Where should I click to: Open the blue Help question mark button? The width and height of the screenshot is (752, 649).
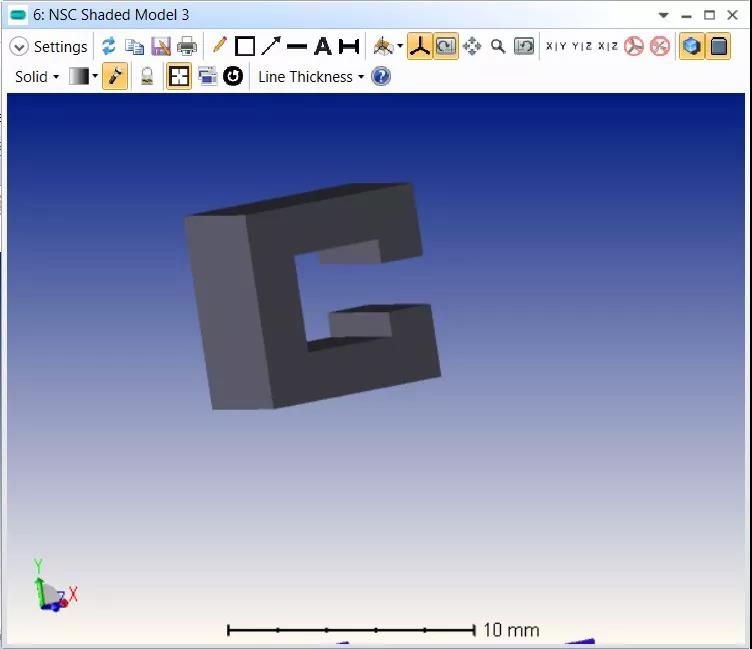(x=381, y=76)
